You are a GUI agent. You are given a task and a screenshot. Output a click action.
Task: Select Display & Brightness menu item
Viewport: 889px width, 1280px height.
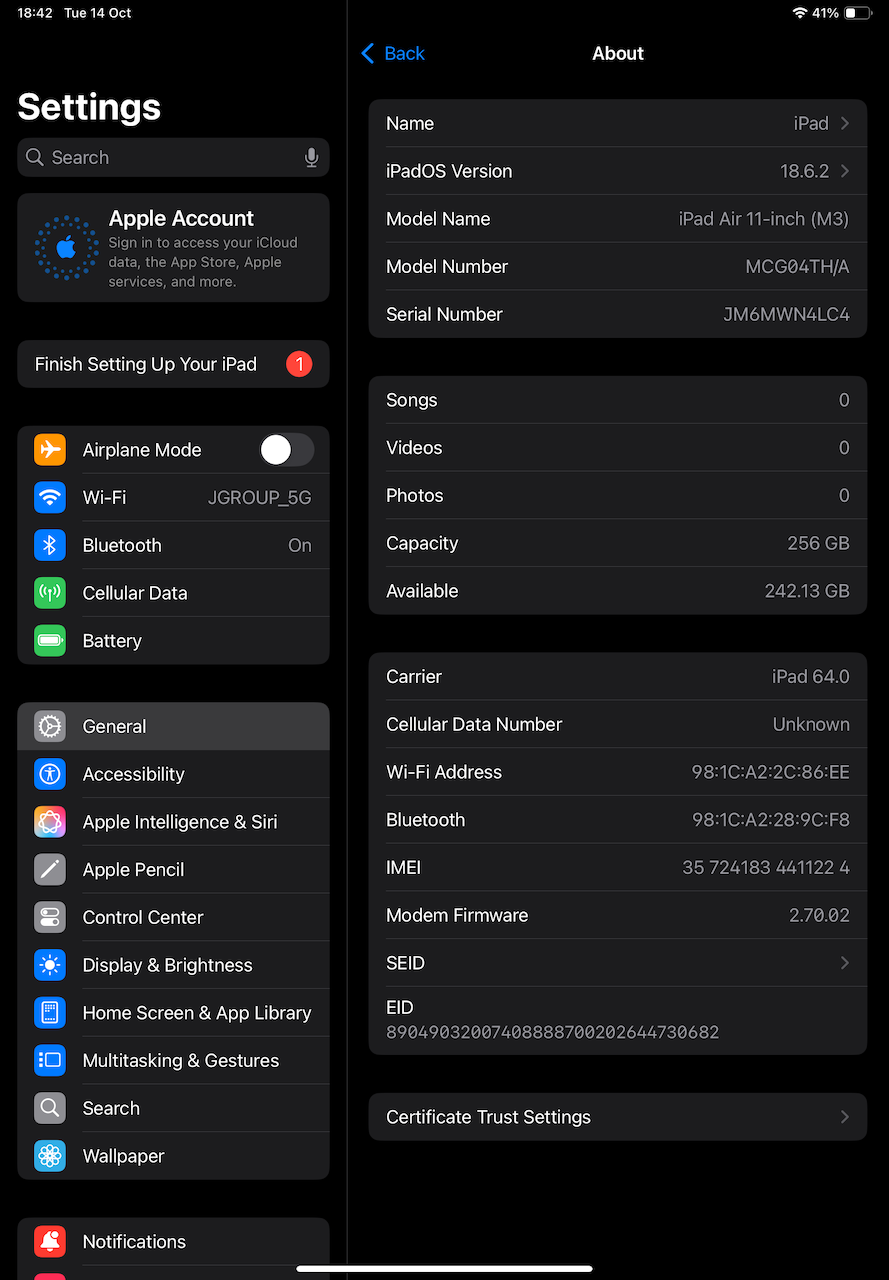coord(167,965)
